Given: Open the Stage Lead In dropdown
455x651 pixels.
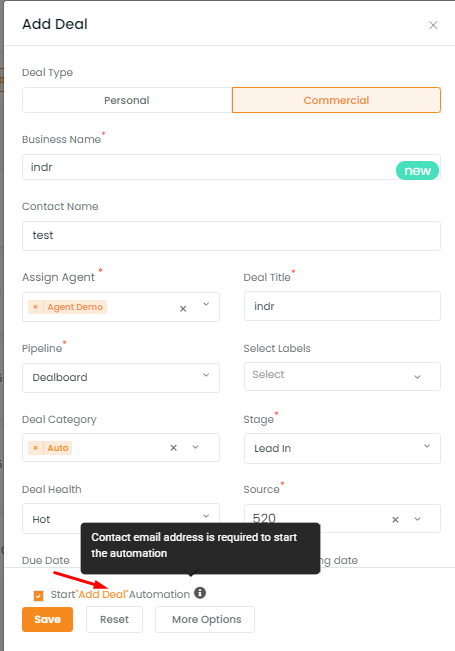Looking at the screenshot, I should coord(342,448).
